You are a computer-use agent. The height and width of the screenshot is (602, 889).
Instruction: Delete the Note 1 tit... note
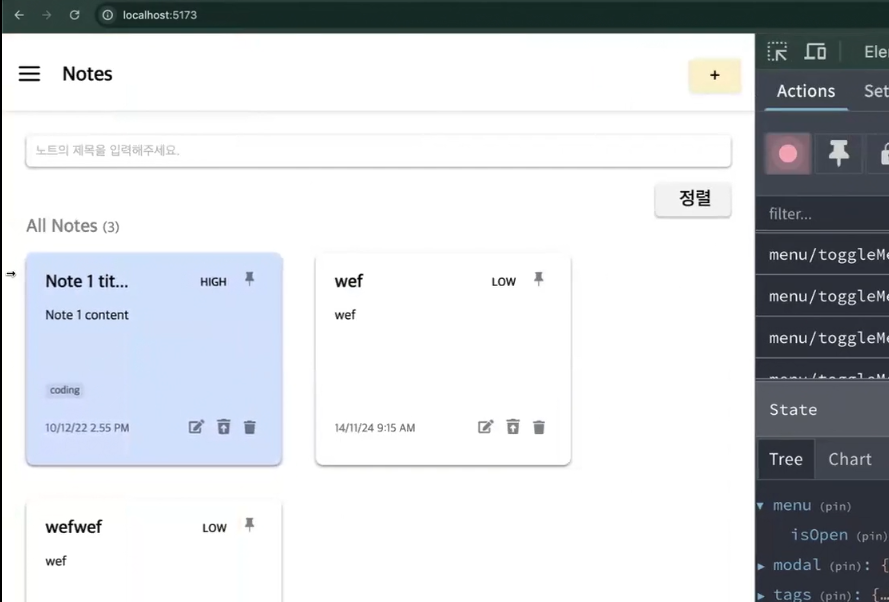pos(249,427)
